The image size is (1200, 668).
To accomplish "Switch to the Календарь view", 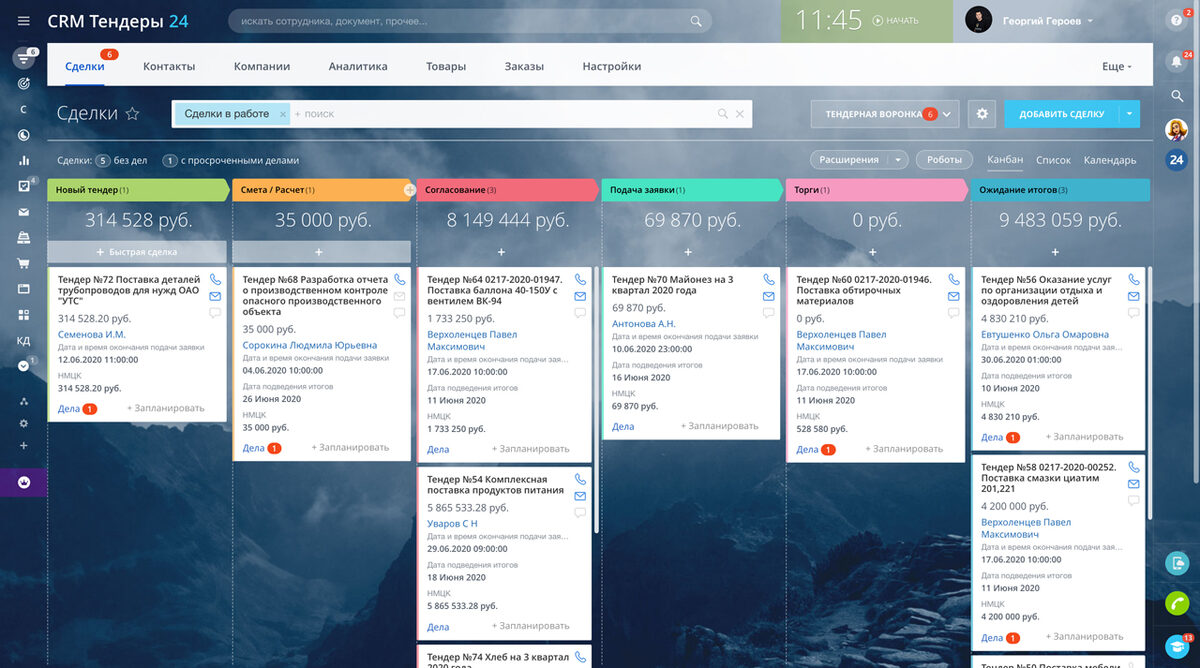I will tap(1110, 160).
